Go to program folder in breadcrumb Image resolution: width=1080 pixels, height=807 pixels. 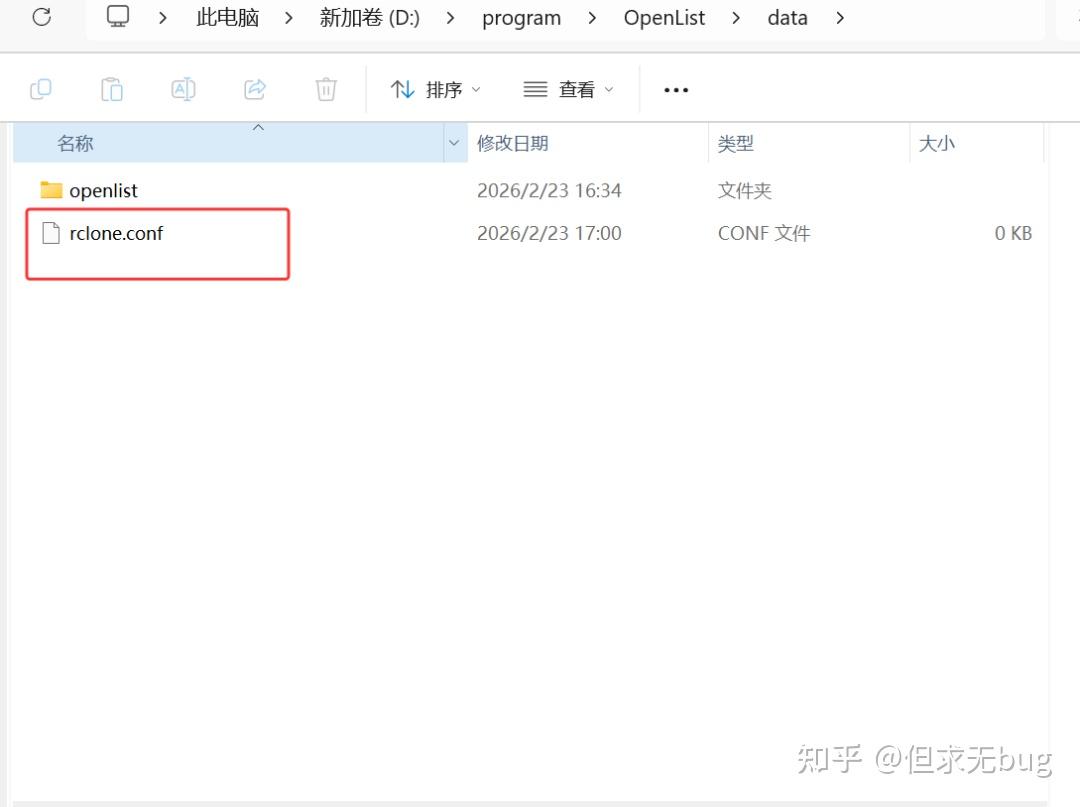tap(521, 18)
